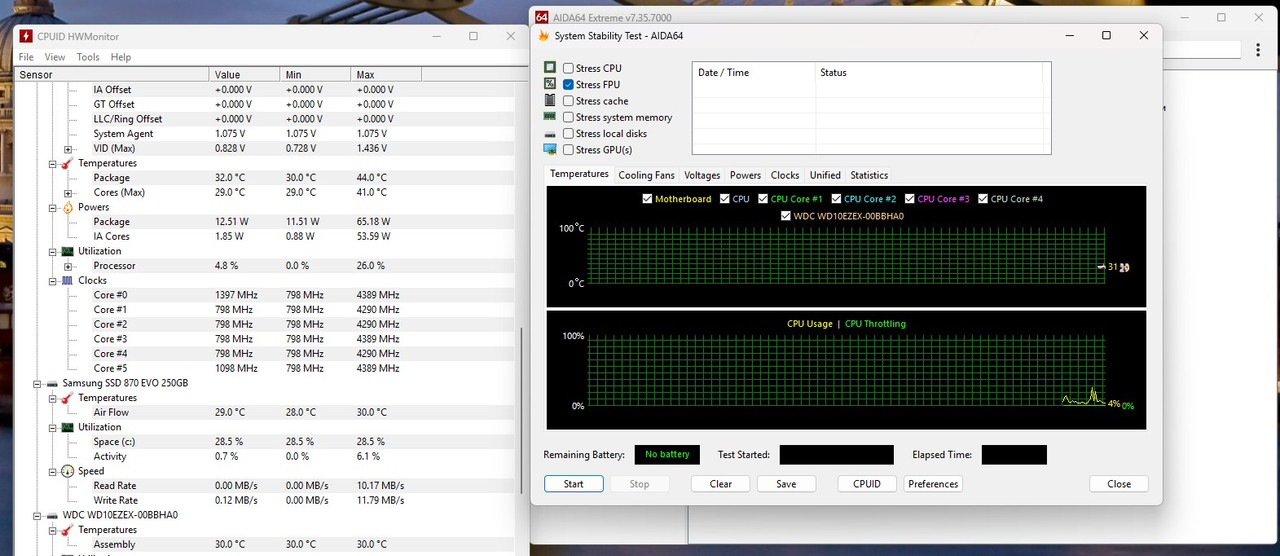
Task: Click the cache chip icon beside Stress cache
Action: coord(550,100)
